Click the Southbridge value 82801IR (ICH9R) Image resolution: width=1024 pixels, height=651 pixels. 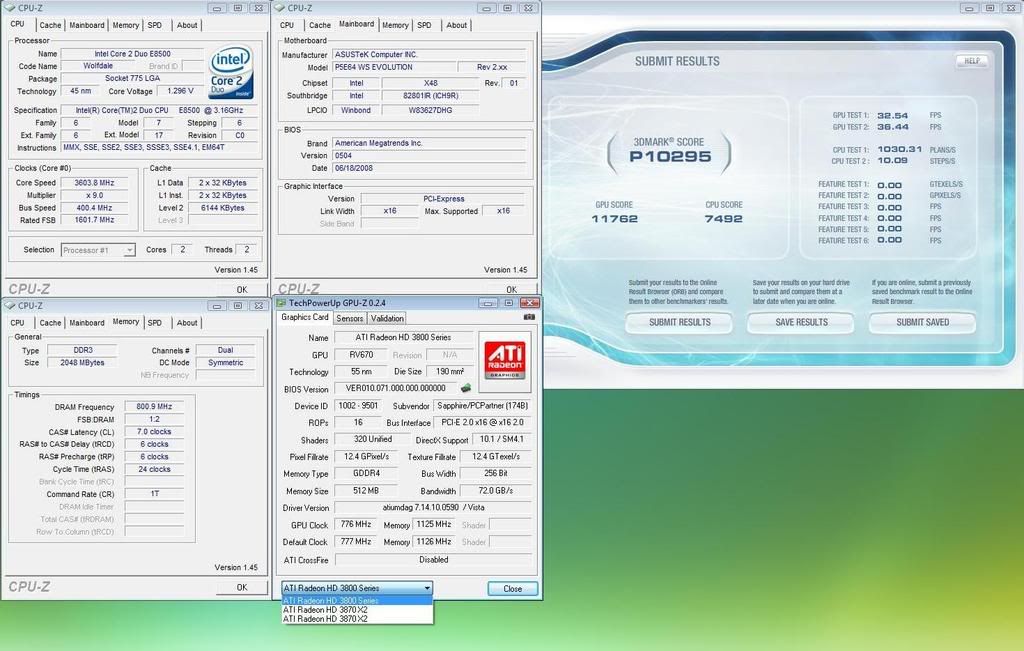click(430, 95)
